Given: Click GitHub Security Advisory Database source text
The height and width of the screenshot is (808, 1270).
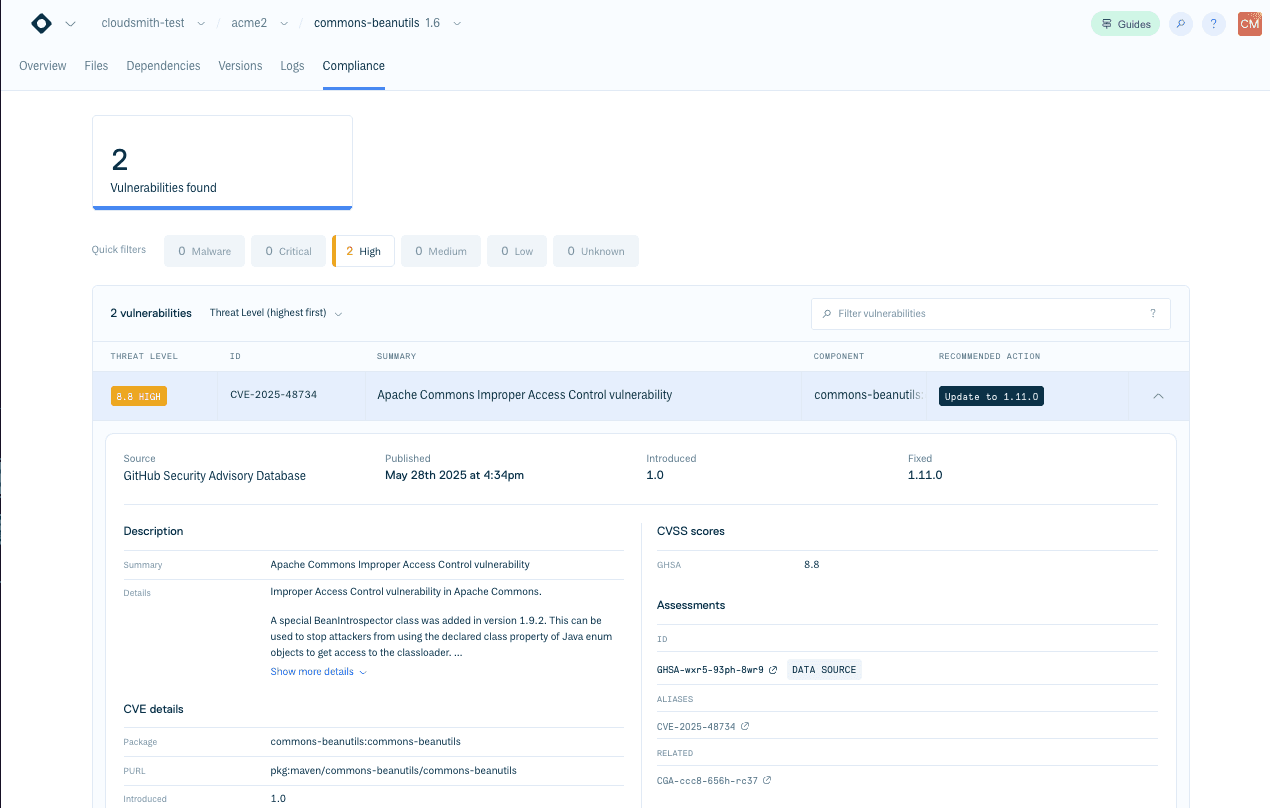Looking at the screenshot, I should 215,476.
